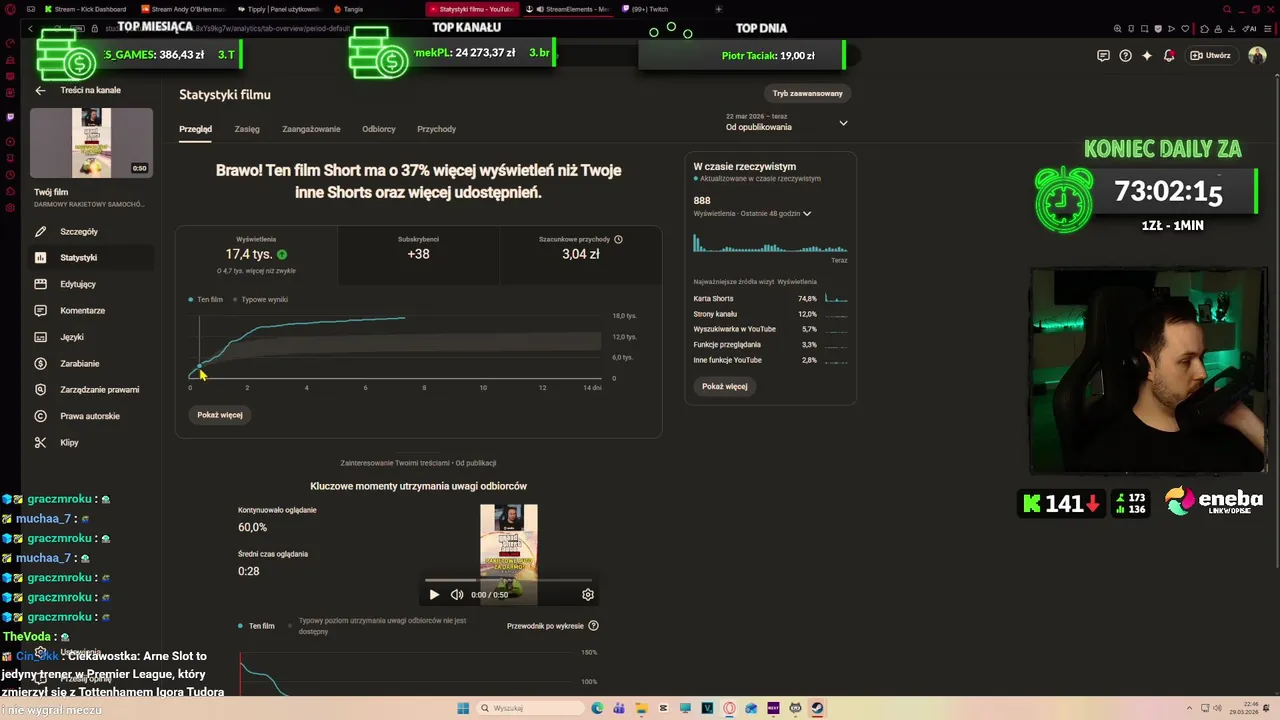Viewport: 1280px width, 720px height.
Task: Expand Od opublikowania date range dropdown
Action: (x=787, y=122)
